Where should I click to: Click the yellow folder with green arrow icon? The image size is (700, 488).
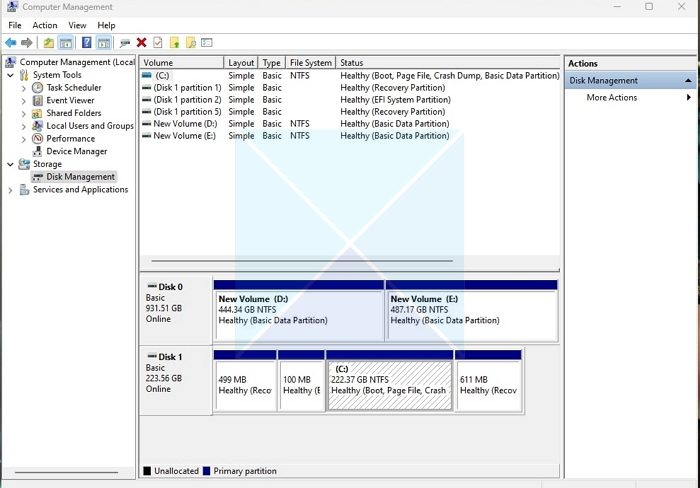point(175,43)
